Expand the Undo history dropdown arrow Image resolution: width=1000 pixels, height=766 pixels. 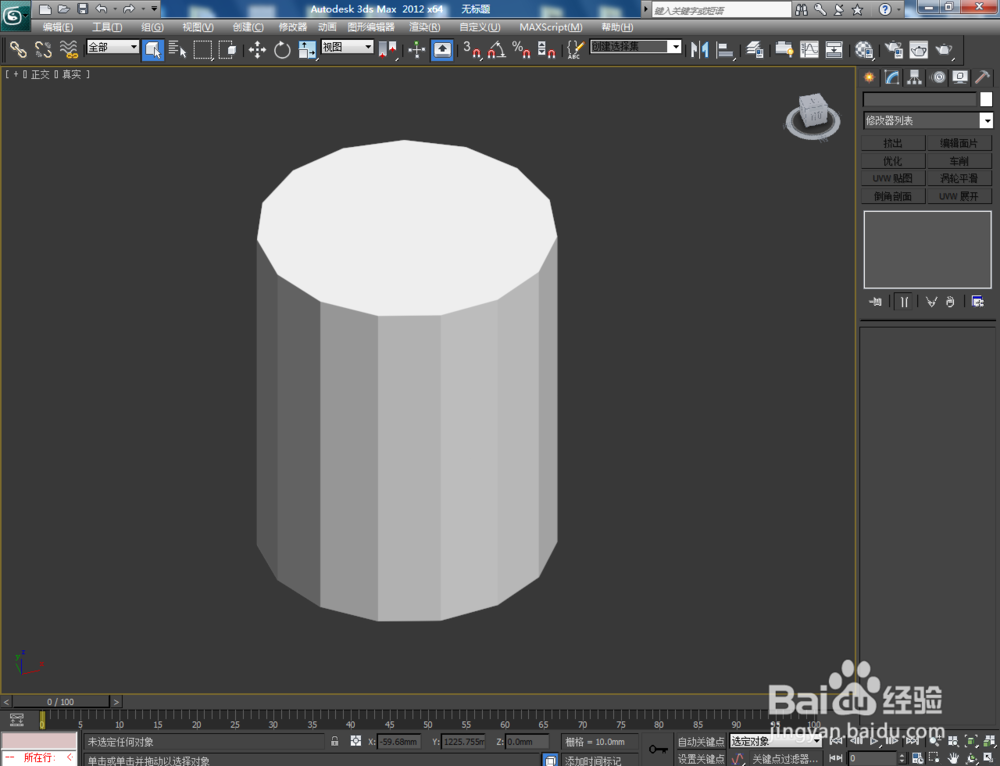(x=115, y=9)
